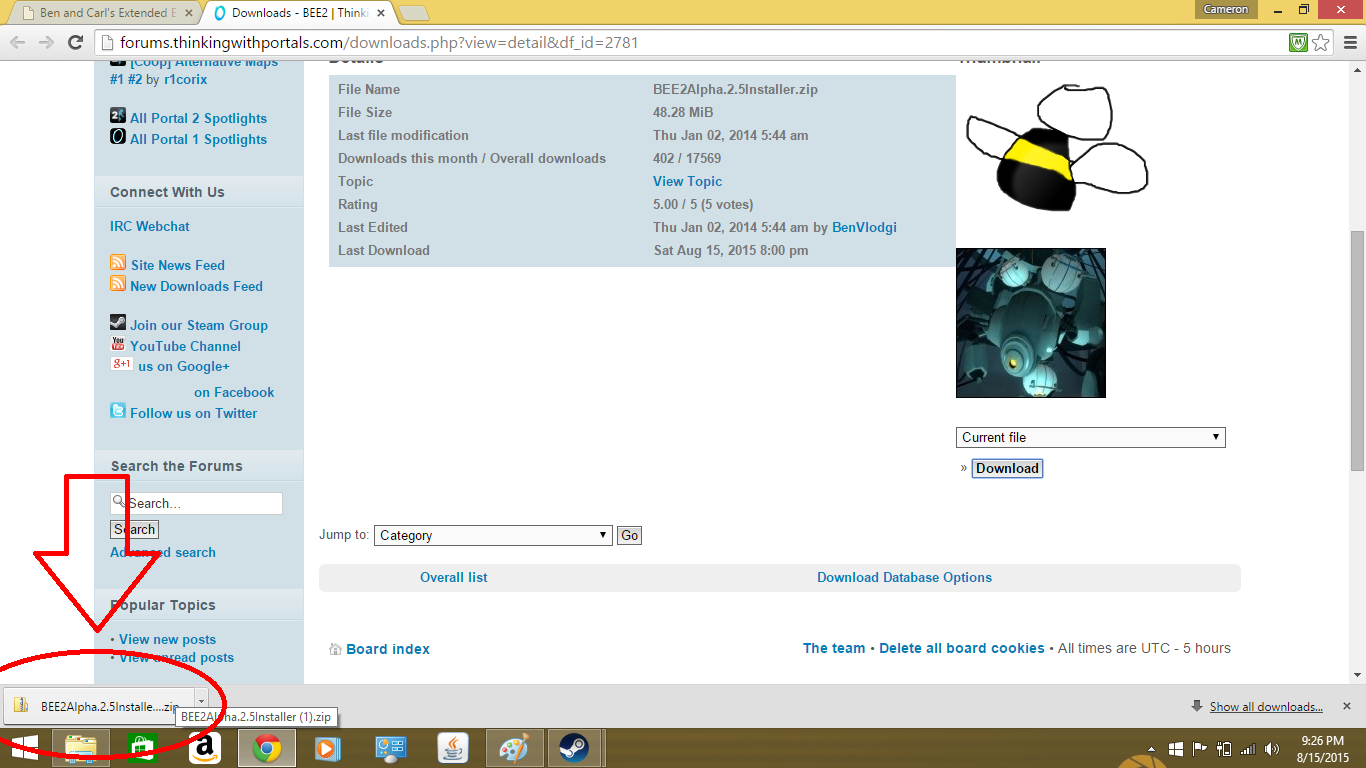
Task: Click the green shield extension icon
Action: point(1298,42)
